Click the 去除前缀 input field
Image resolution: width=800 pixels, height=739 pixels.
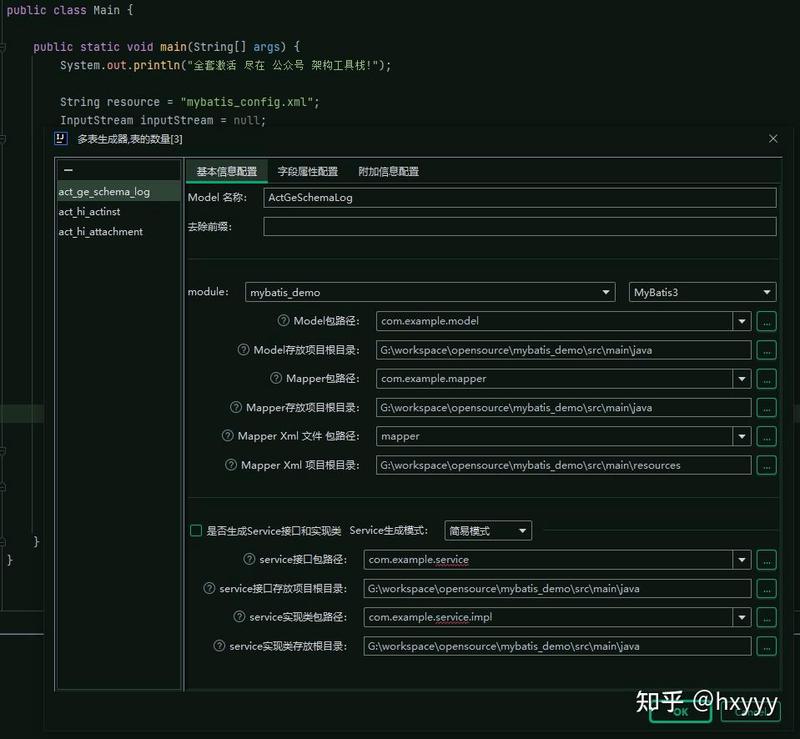(519, 227)
